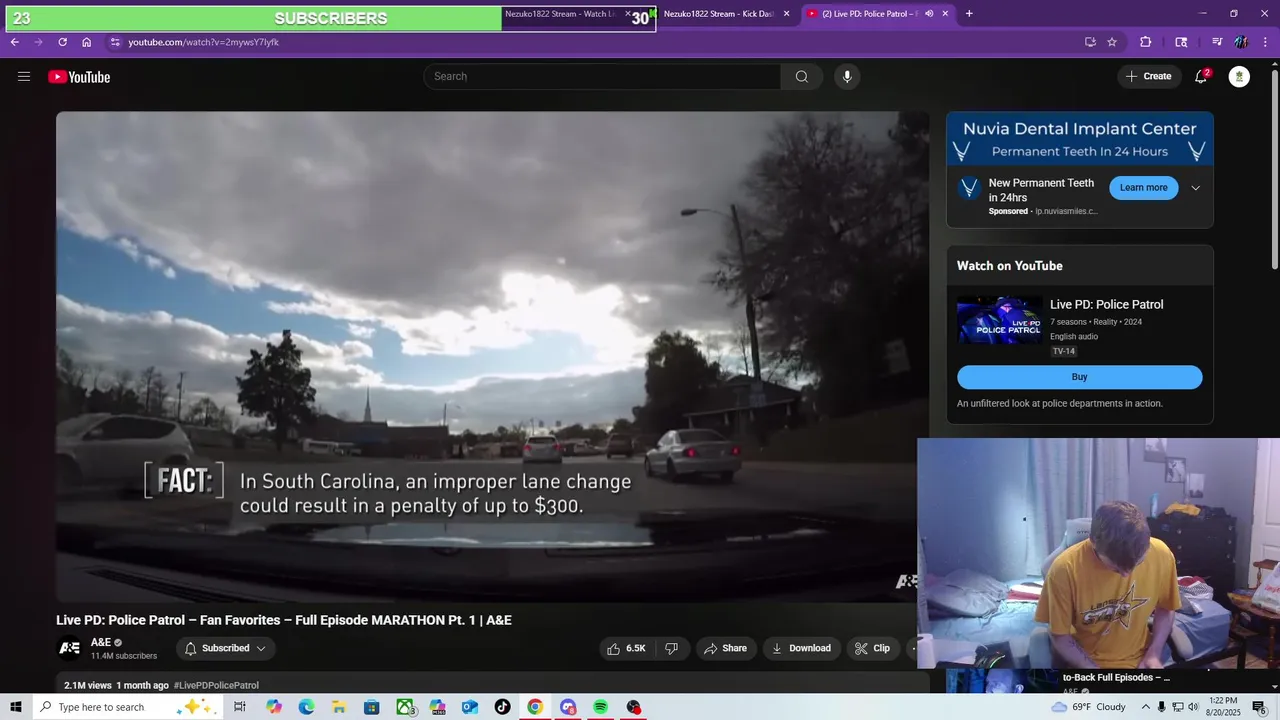This screenshot has height=720, width=1280.
Task: Open Task View on the taskbar
Action: (x=240, y=707)
